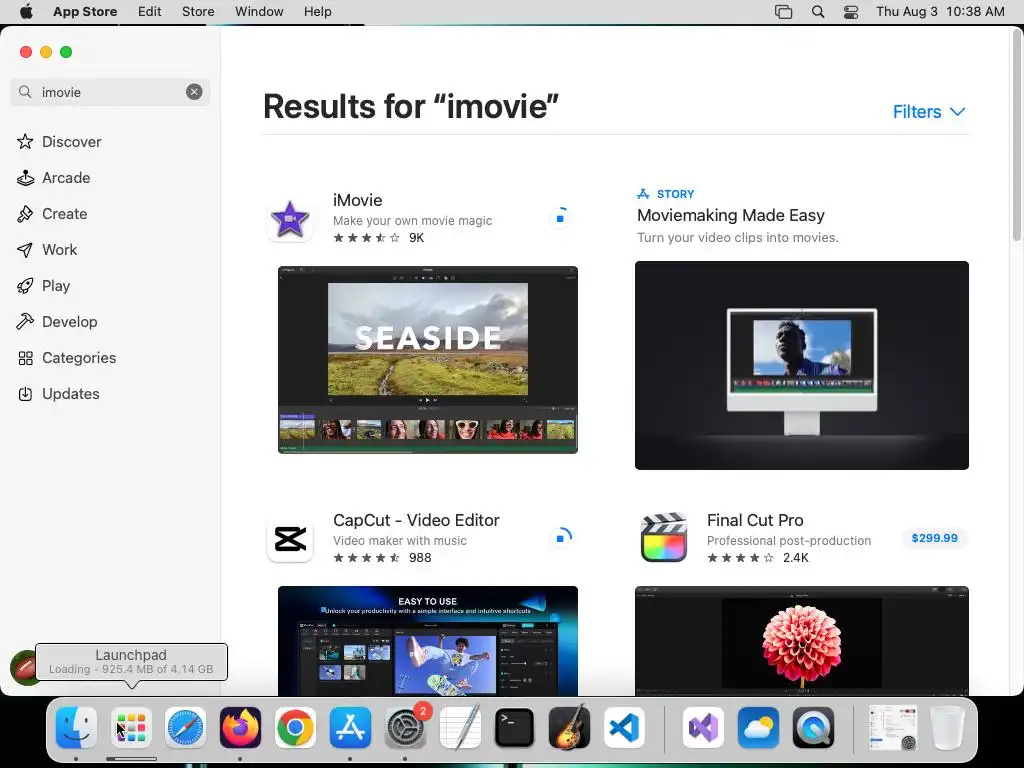
Task: Open Spotlight search in menu bar
Action: (818, 12)
